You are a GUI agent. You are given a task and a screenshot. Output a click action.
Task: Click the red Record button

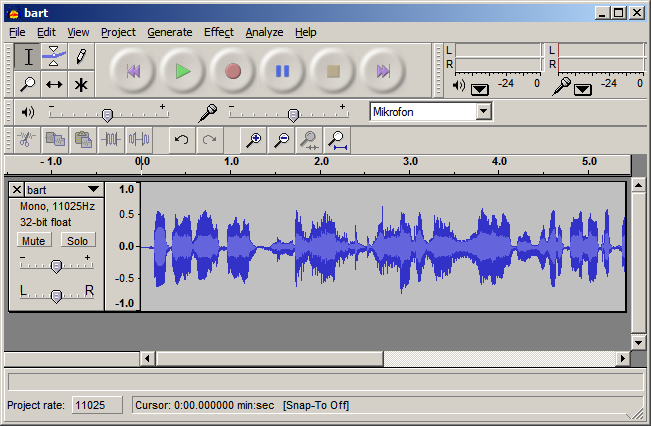click(233, 71)
